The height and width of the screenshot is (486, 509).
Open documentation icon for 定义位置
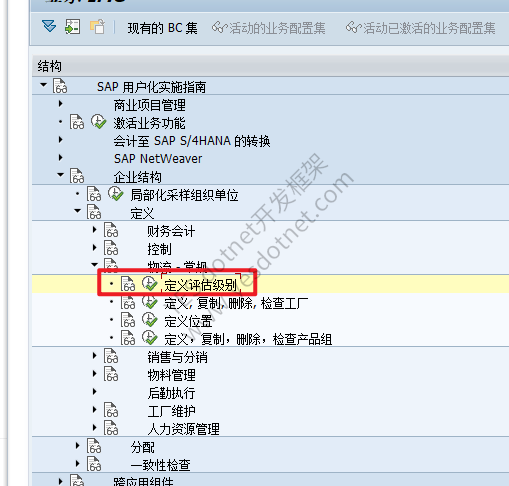click(x=128, y=320)
